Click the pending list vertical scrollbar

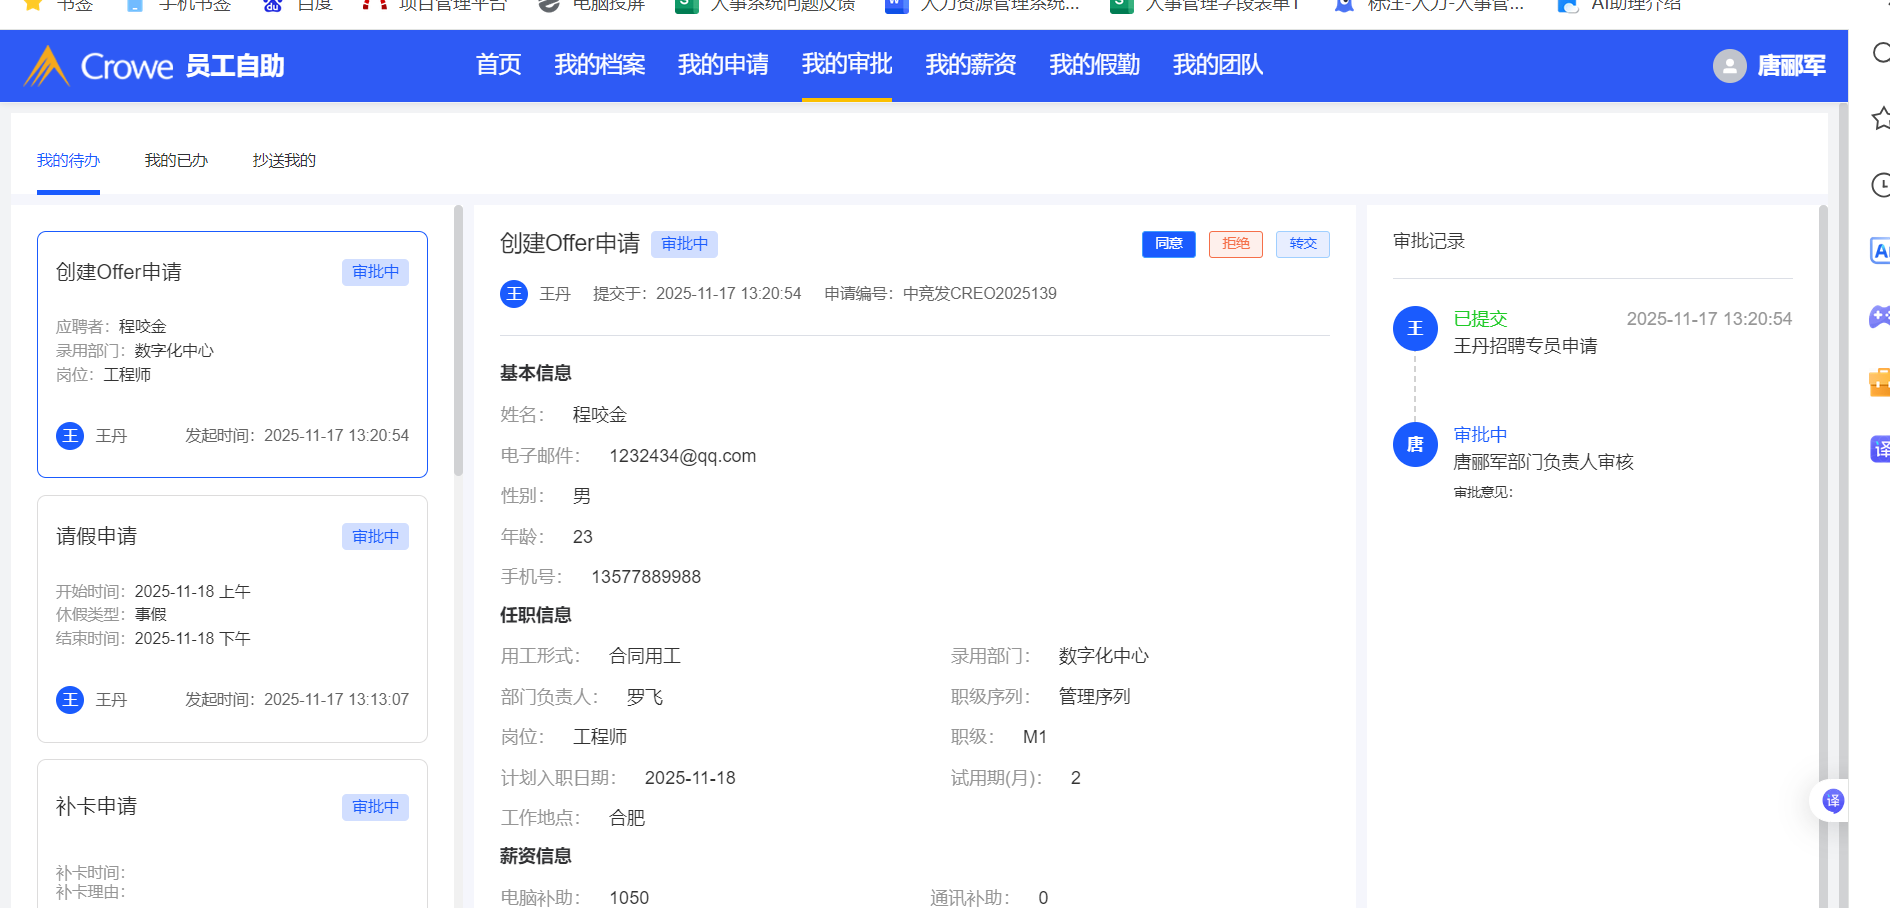click(x=458, y=340)
